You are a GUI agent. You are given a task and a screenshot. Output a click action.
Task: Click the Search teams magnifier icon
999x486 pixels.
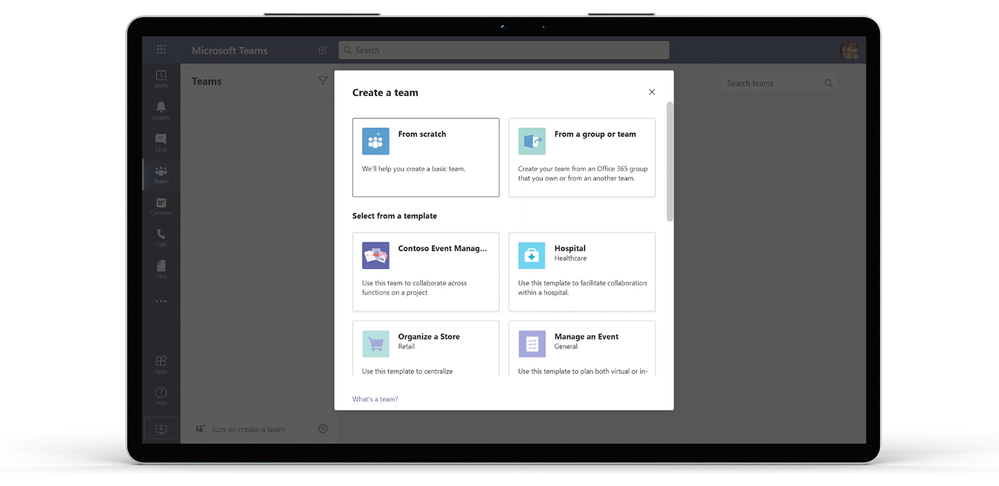pyautogui.click(x=828, y=83)
